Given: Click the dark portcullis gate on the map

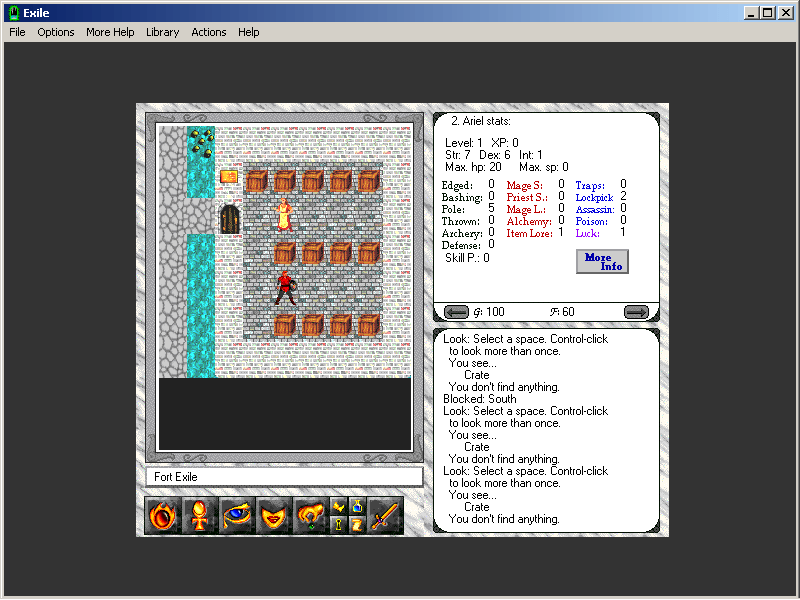Looking at the screenshot, I should coord(230,218).
